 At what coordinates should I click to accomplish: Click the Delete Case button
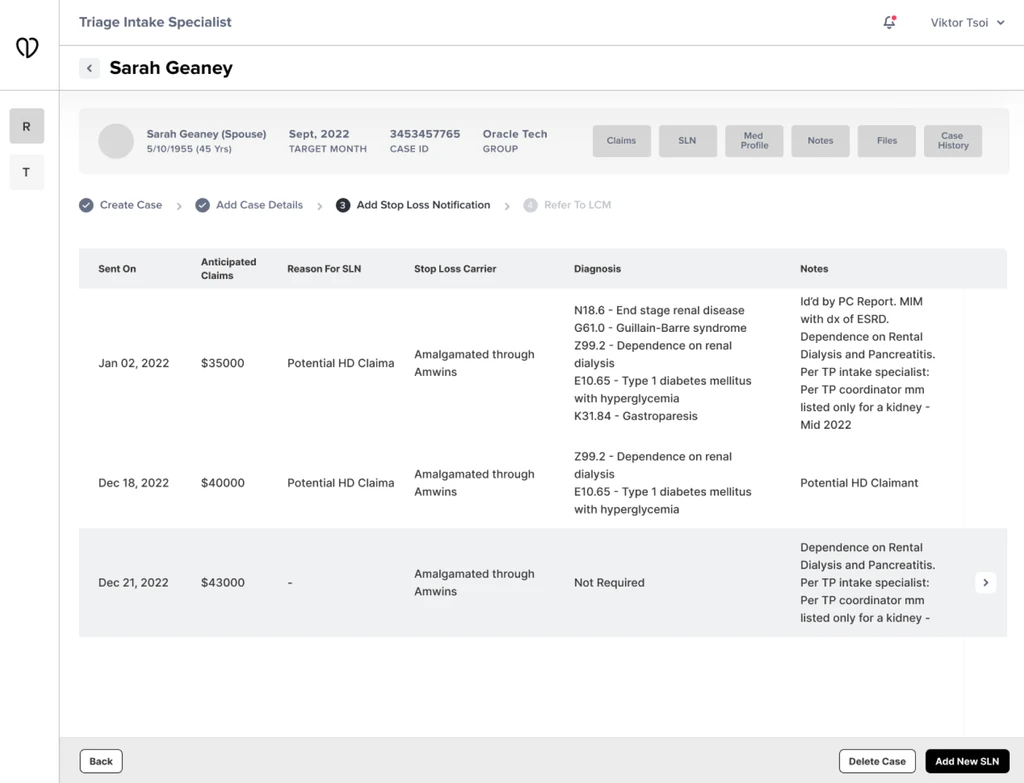877,761
